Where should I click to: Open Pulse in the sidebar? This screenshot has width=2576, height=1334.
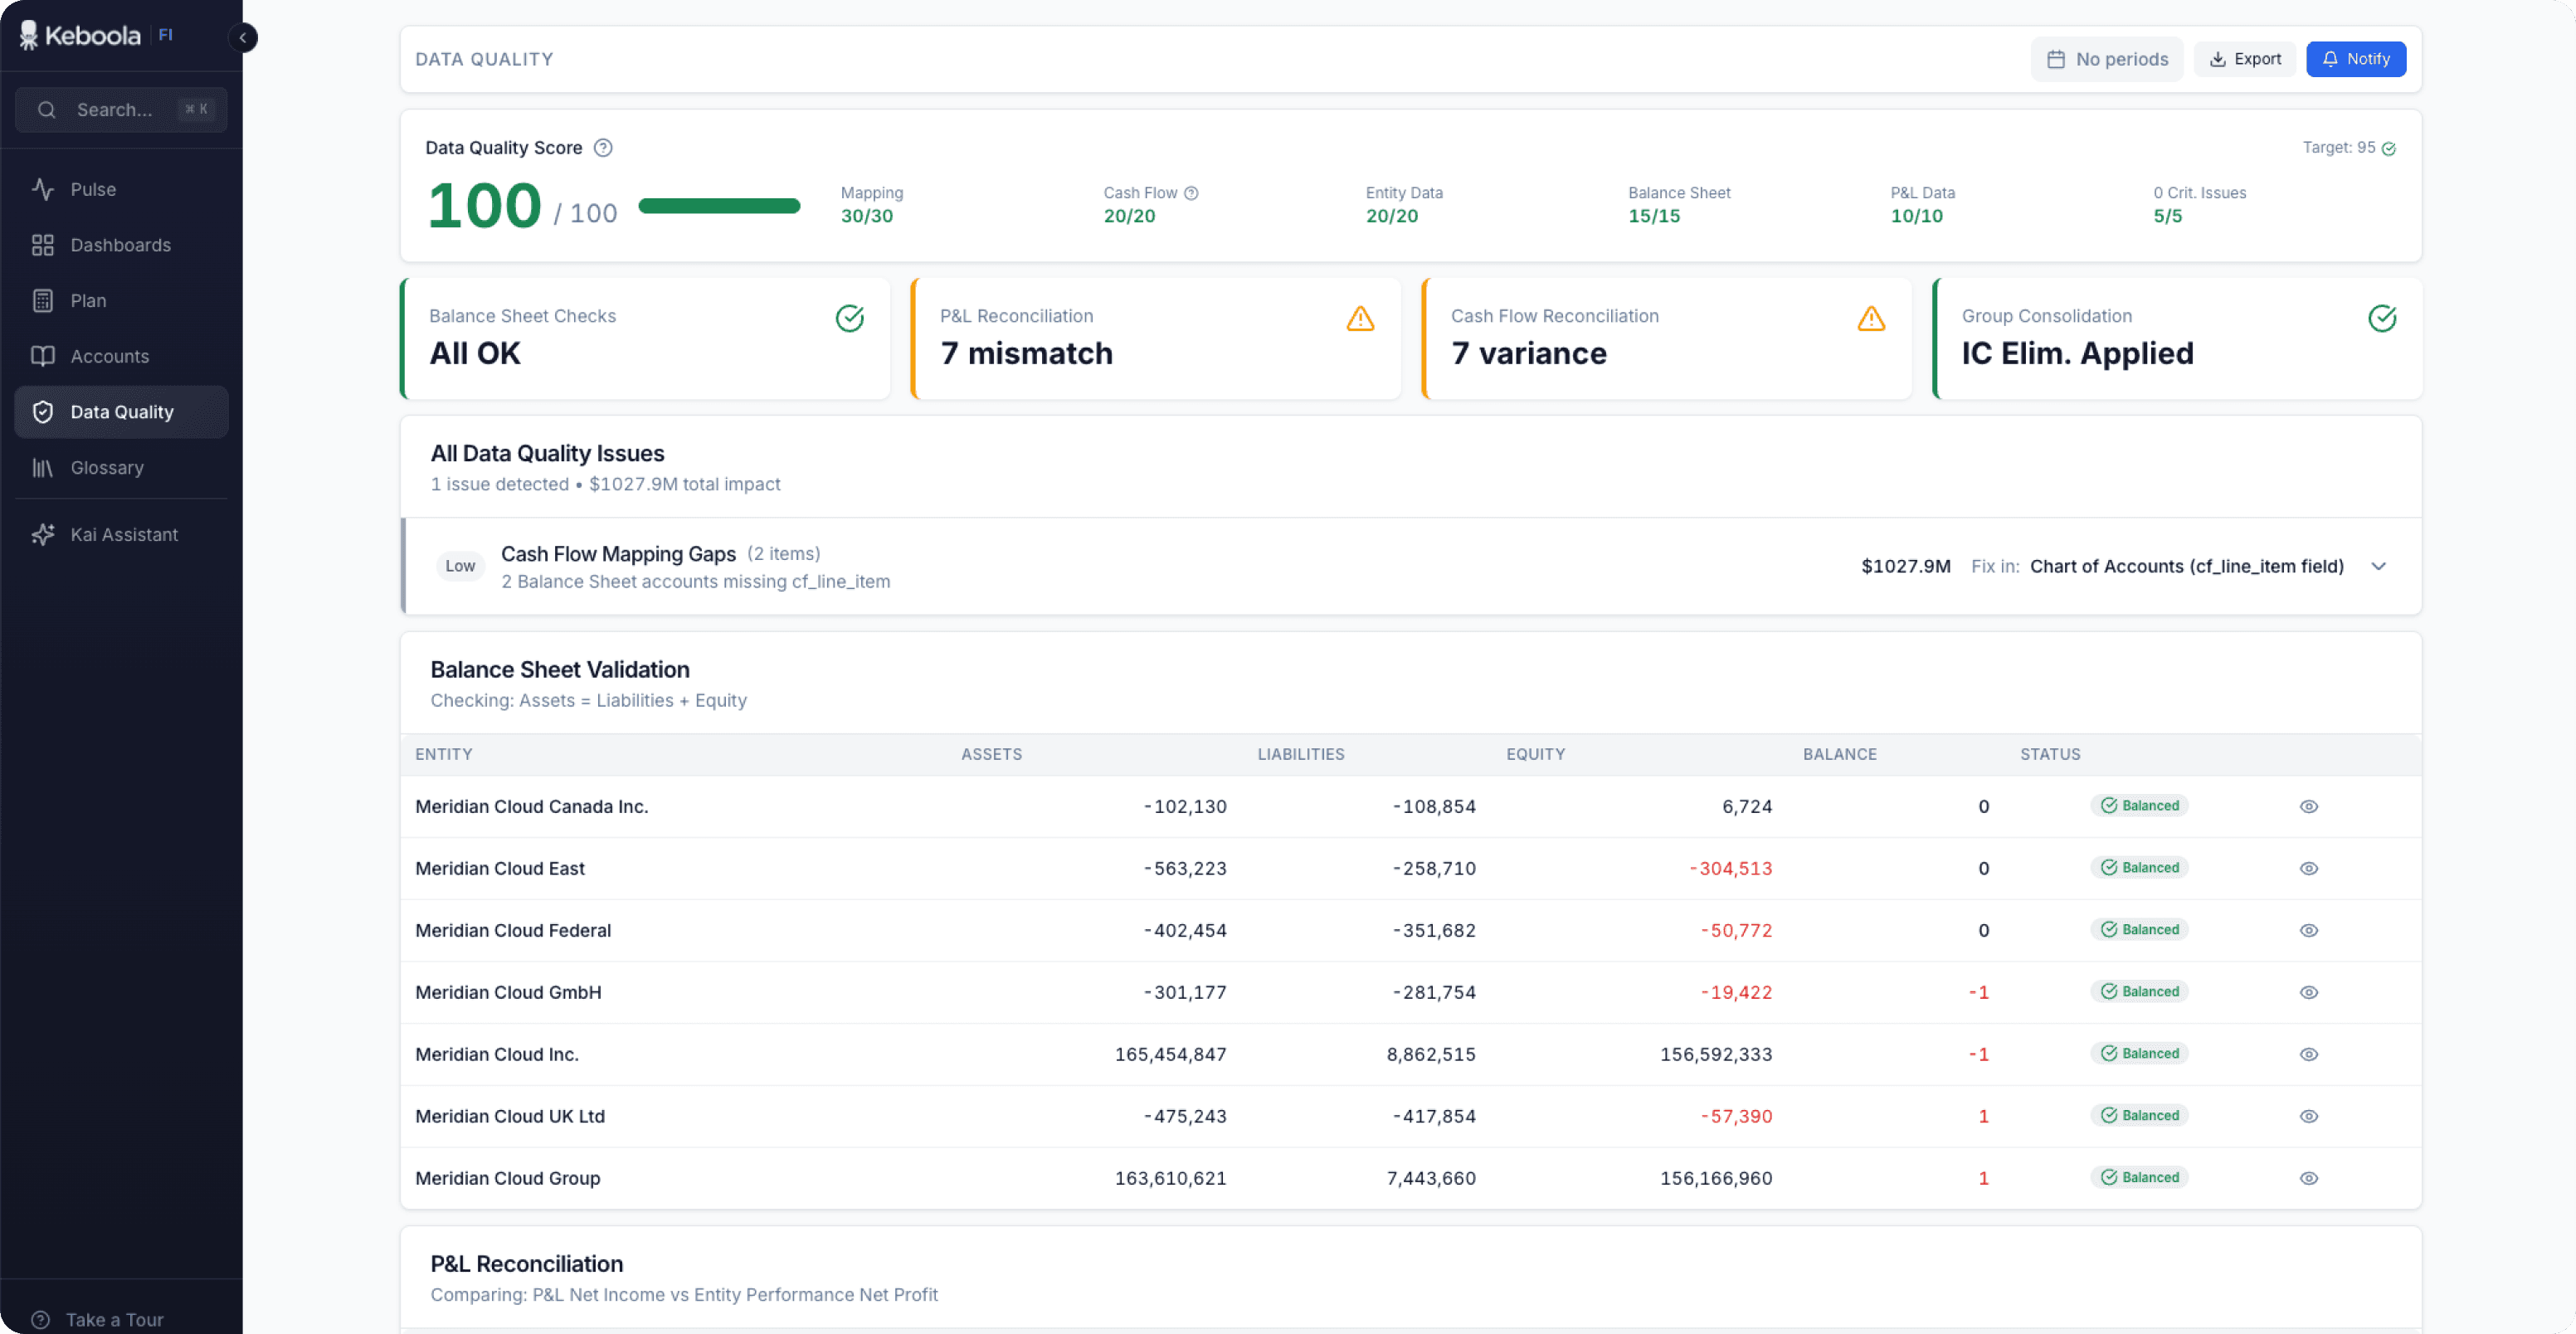point(121,189)
